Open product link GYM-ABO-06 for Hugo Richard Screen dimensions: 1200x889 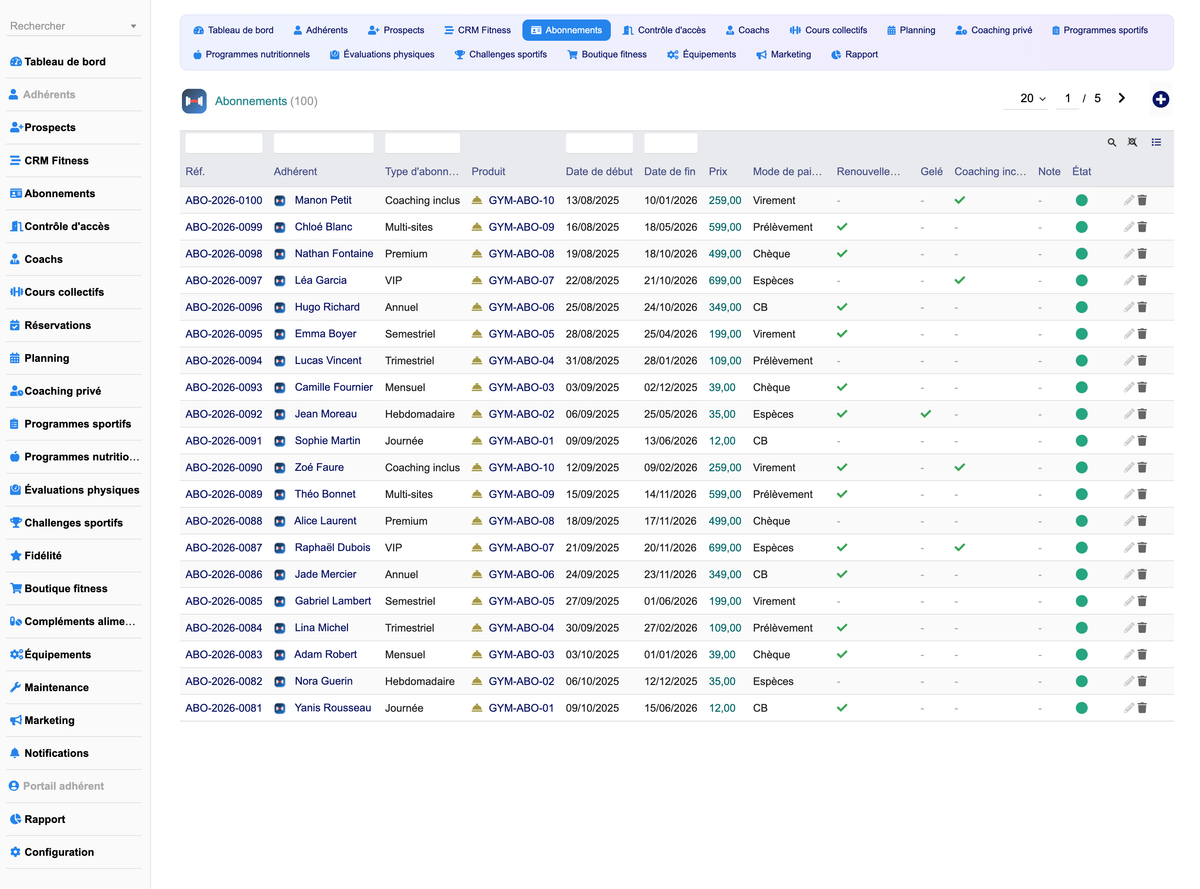(x=521, y=307)
